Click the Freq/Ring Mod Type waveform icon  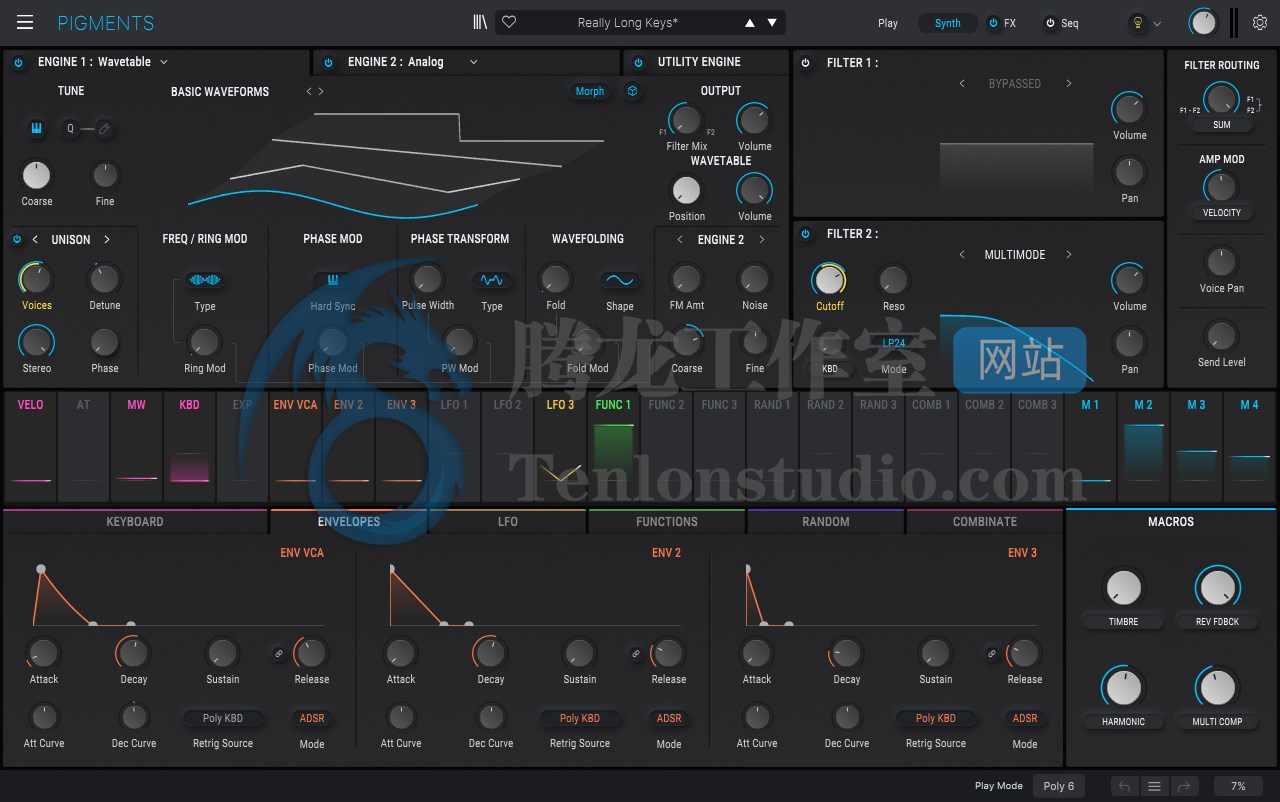tap(205, 280)
